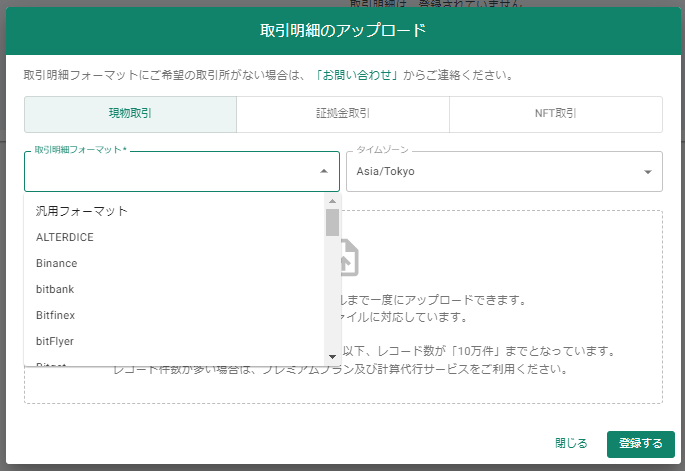Viewport: 685px width, 471px height.
Task: Select the 現物取引 tab
Action: 130,114
